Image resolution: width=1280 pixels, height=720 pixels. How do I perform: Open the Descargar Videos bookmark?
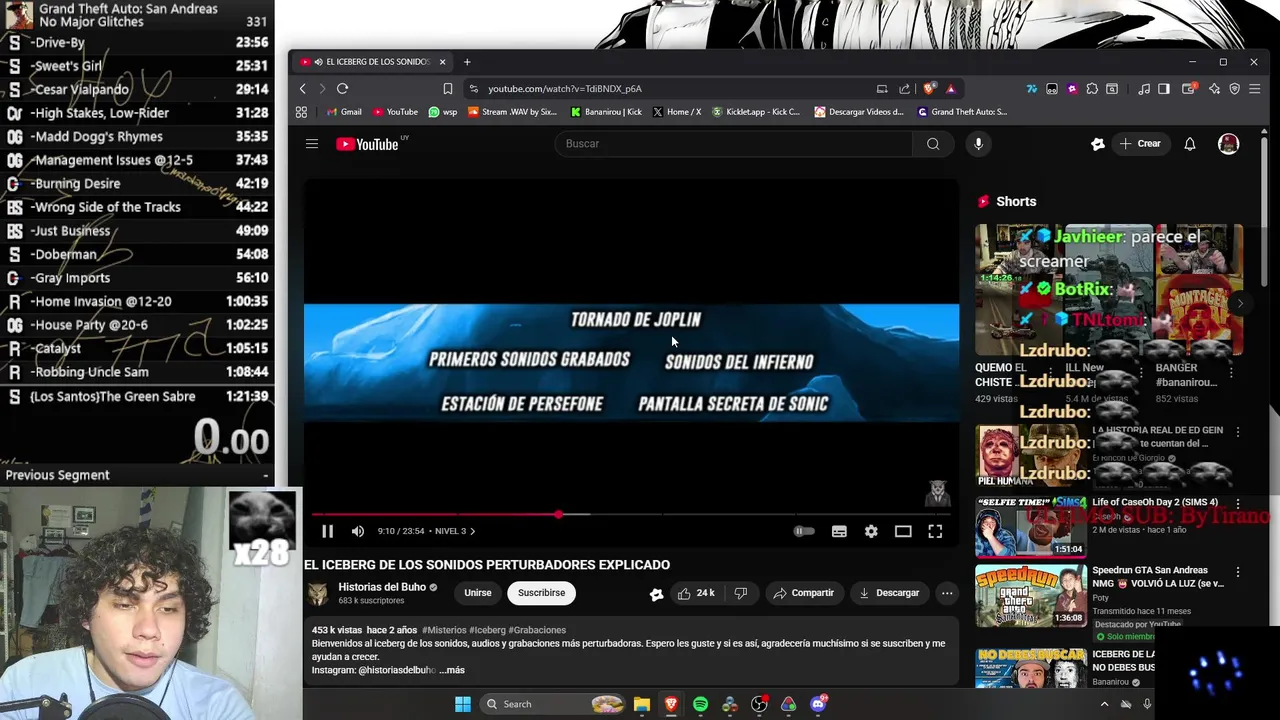(x=859, y=112)
